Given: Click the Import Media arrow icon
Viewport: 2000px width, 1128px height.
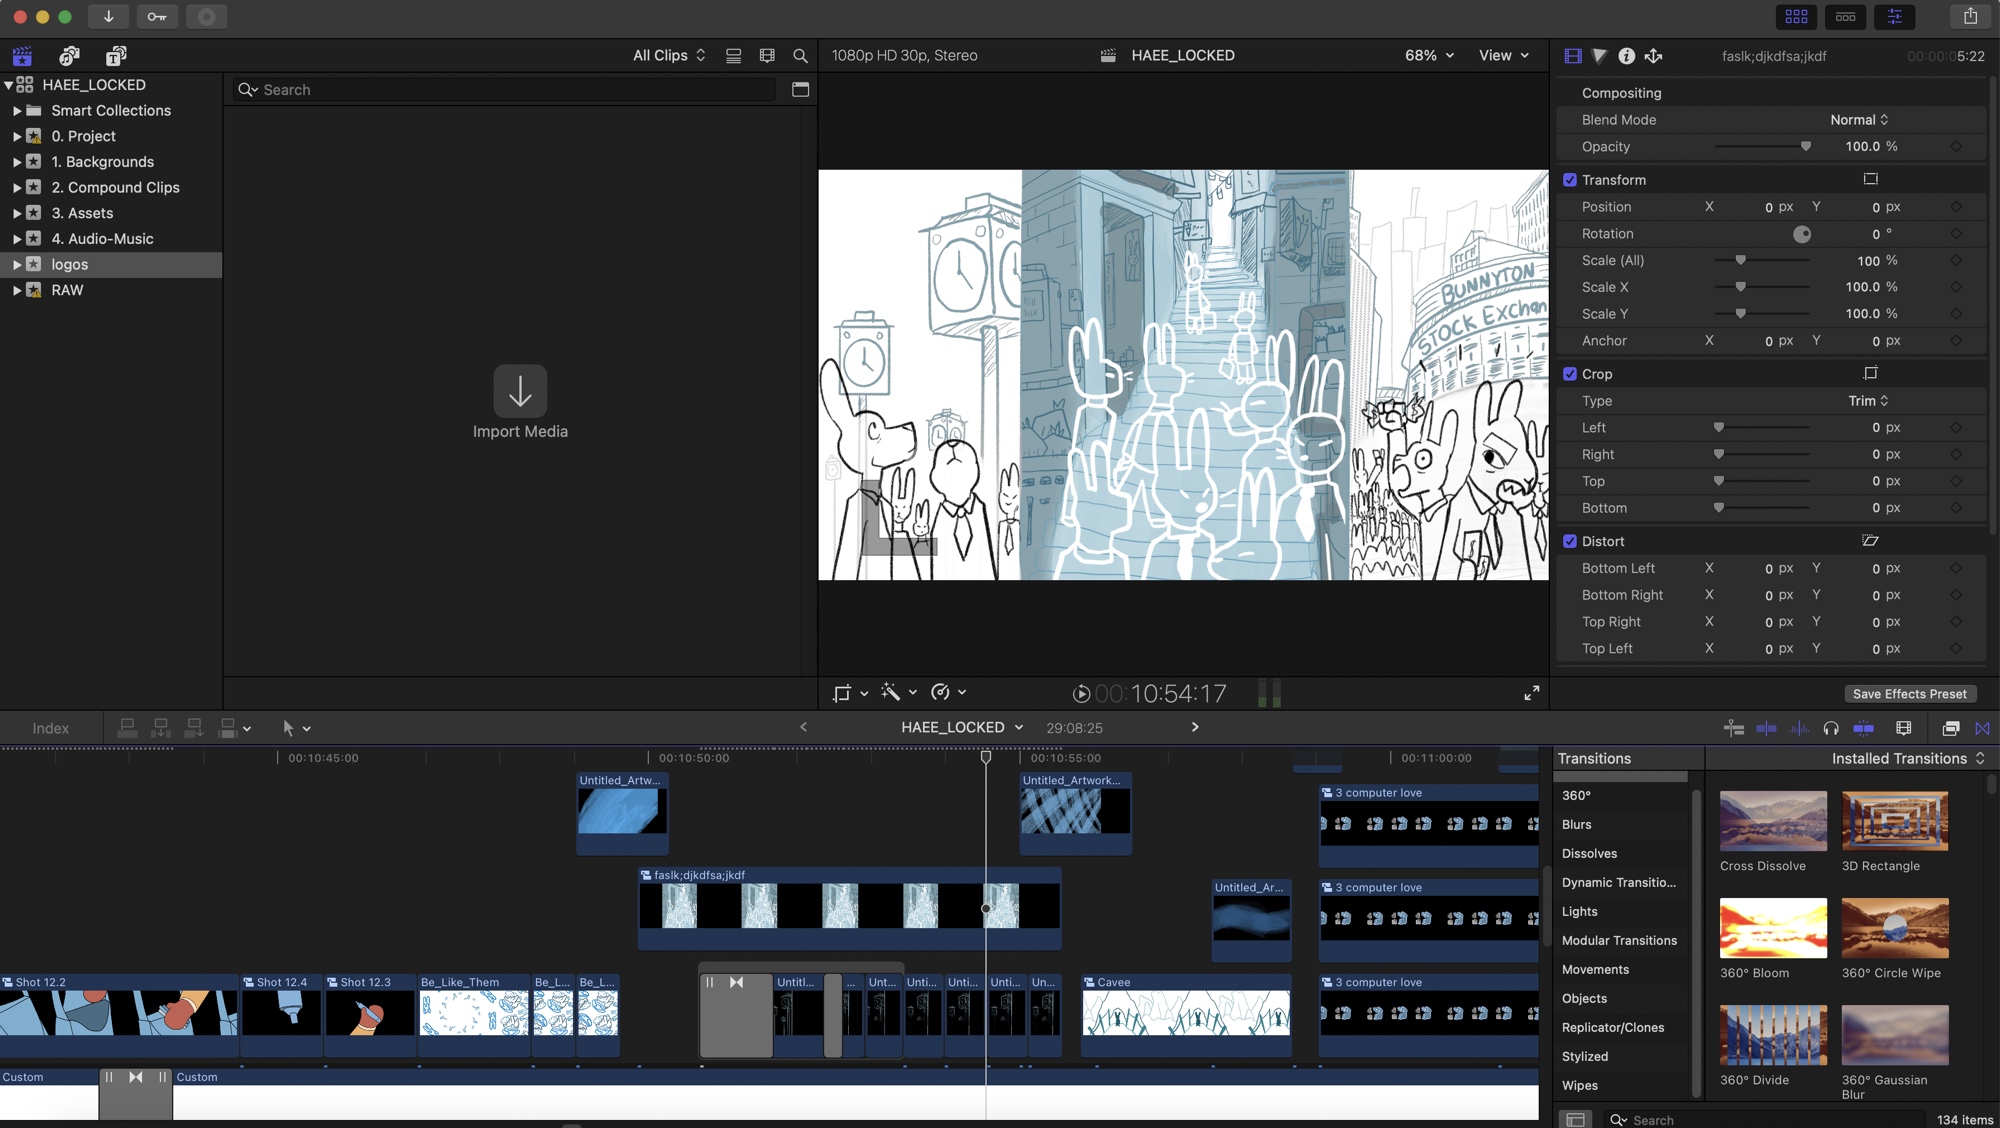Looking at the screenshot, I should [520, 390].
